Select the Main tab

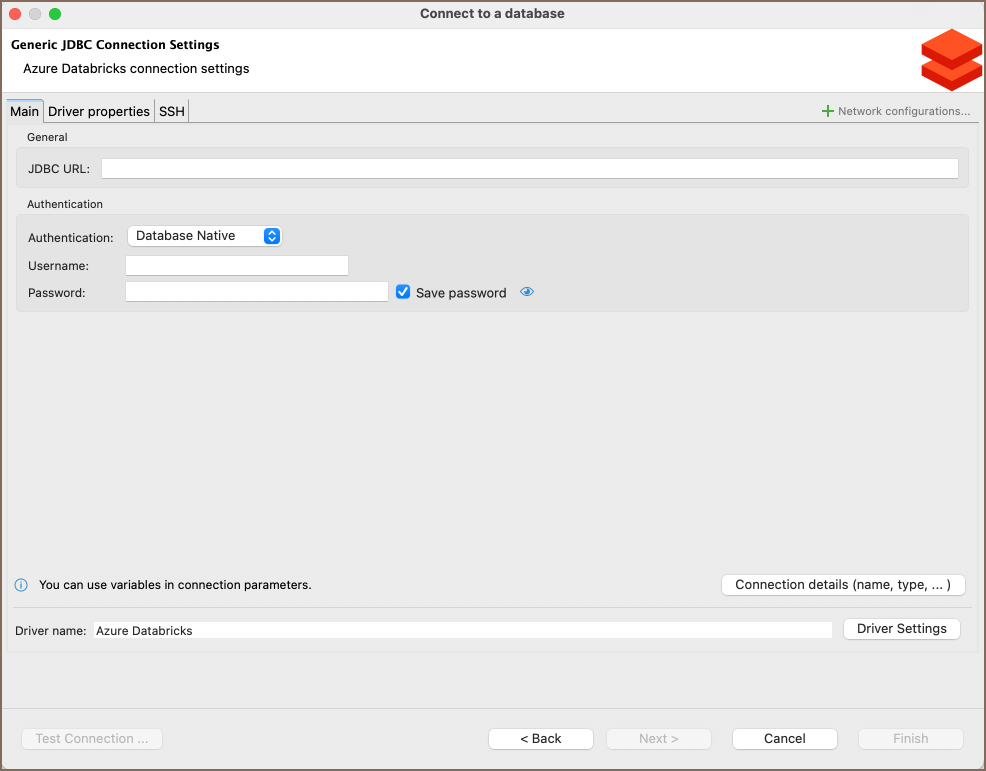pyautogui.click(x=24, y=112)
